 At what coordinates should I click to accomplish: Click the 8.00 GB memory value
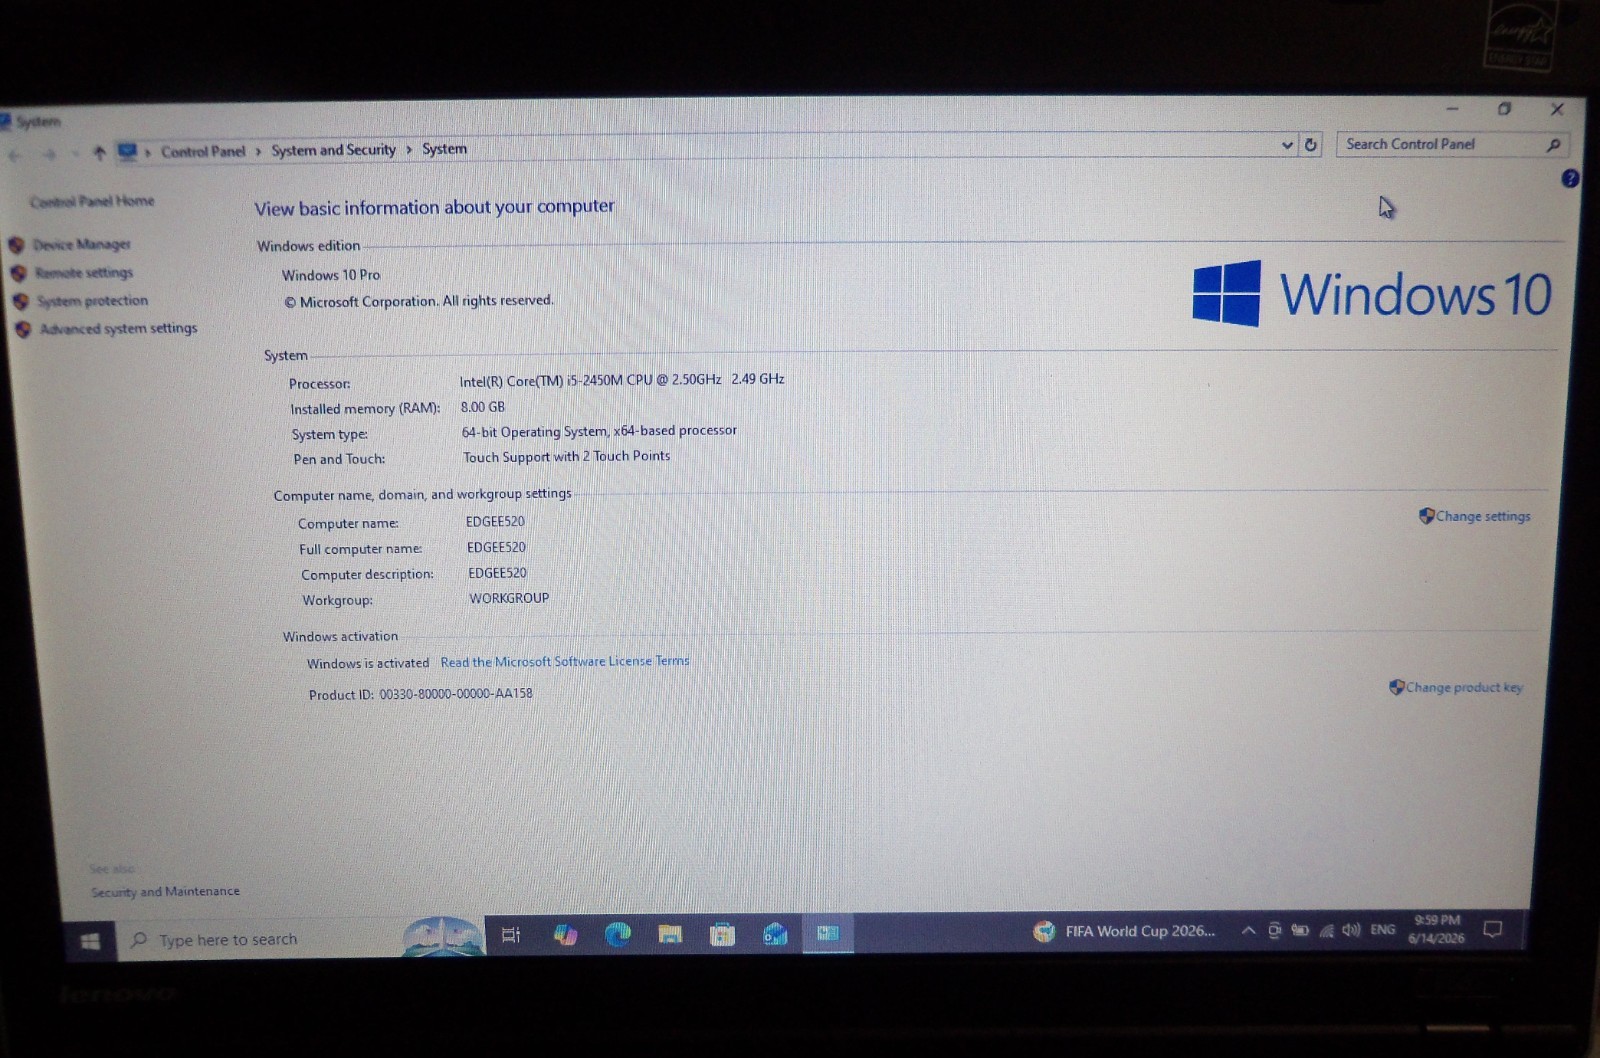coord(482,407)
